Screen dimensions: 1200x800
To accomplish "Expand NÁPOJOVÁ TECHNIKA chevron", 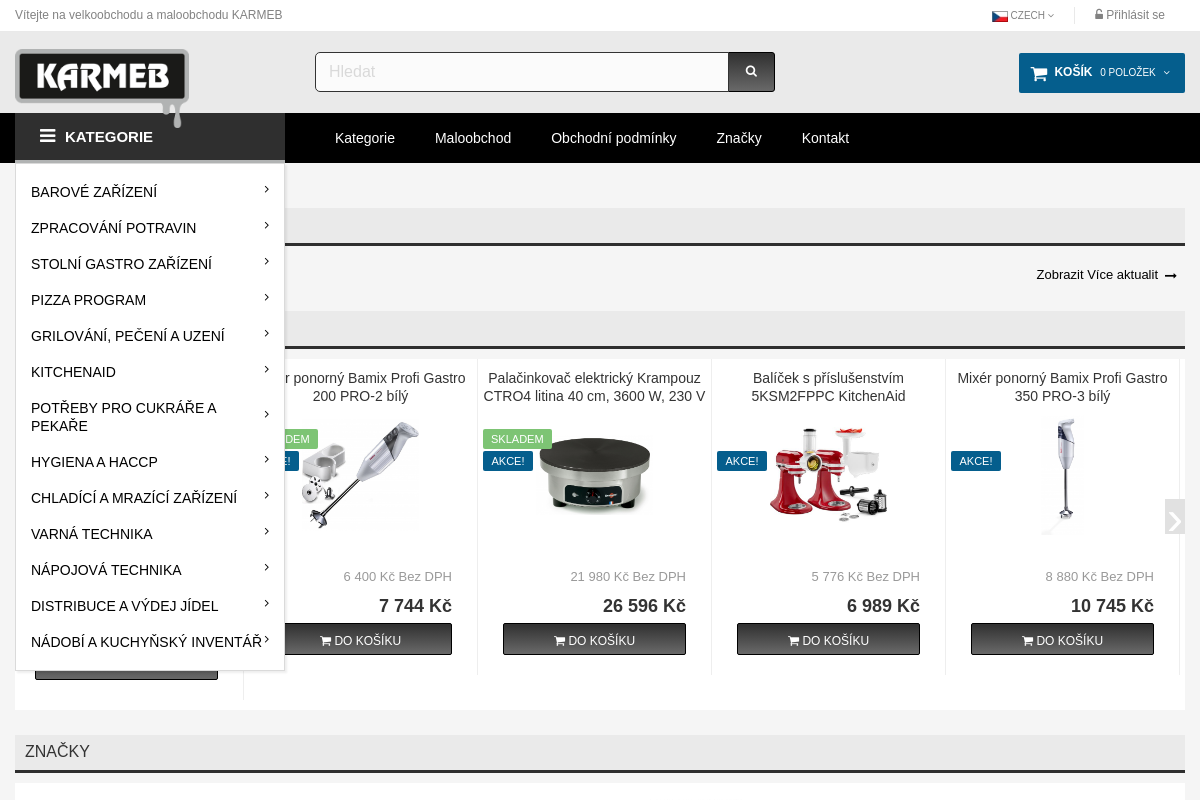I will coord(267,567).
